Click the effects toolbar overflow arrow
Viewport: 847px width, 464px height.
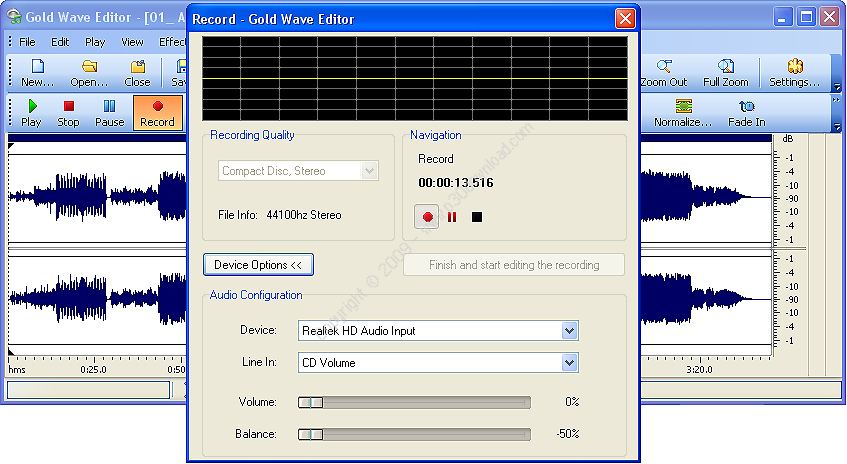(x=837, y=127)
